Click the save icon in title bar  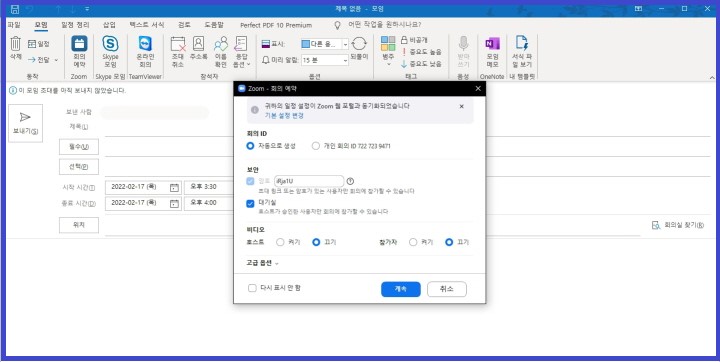pos(15,9)
